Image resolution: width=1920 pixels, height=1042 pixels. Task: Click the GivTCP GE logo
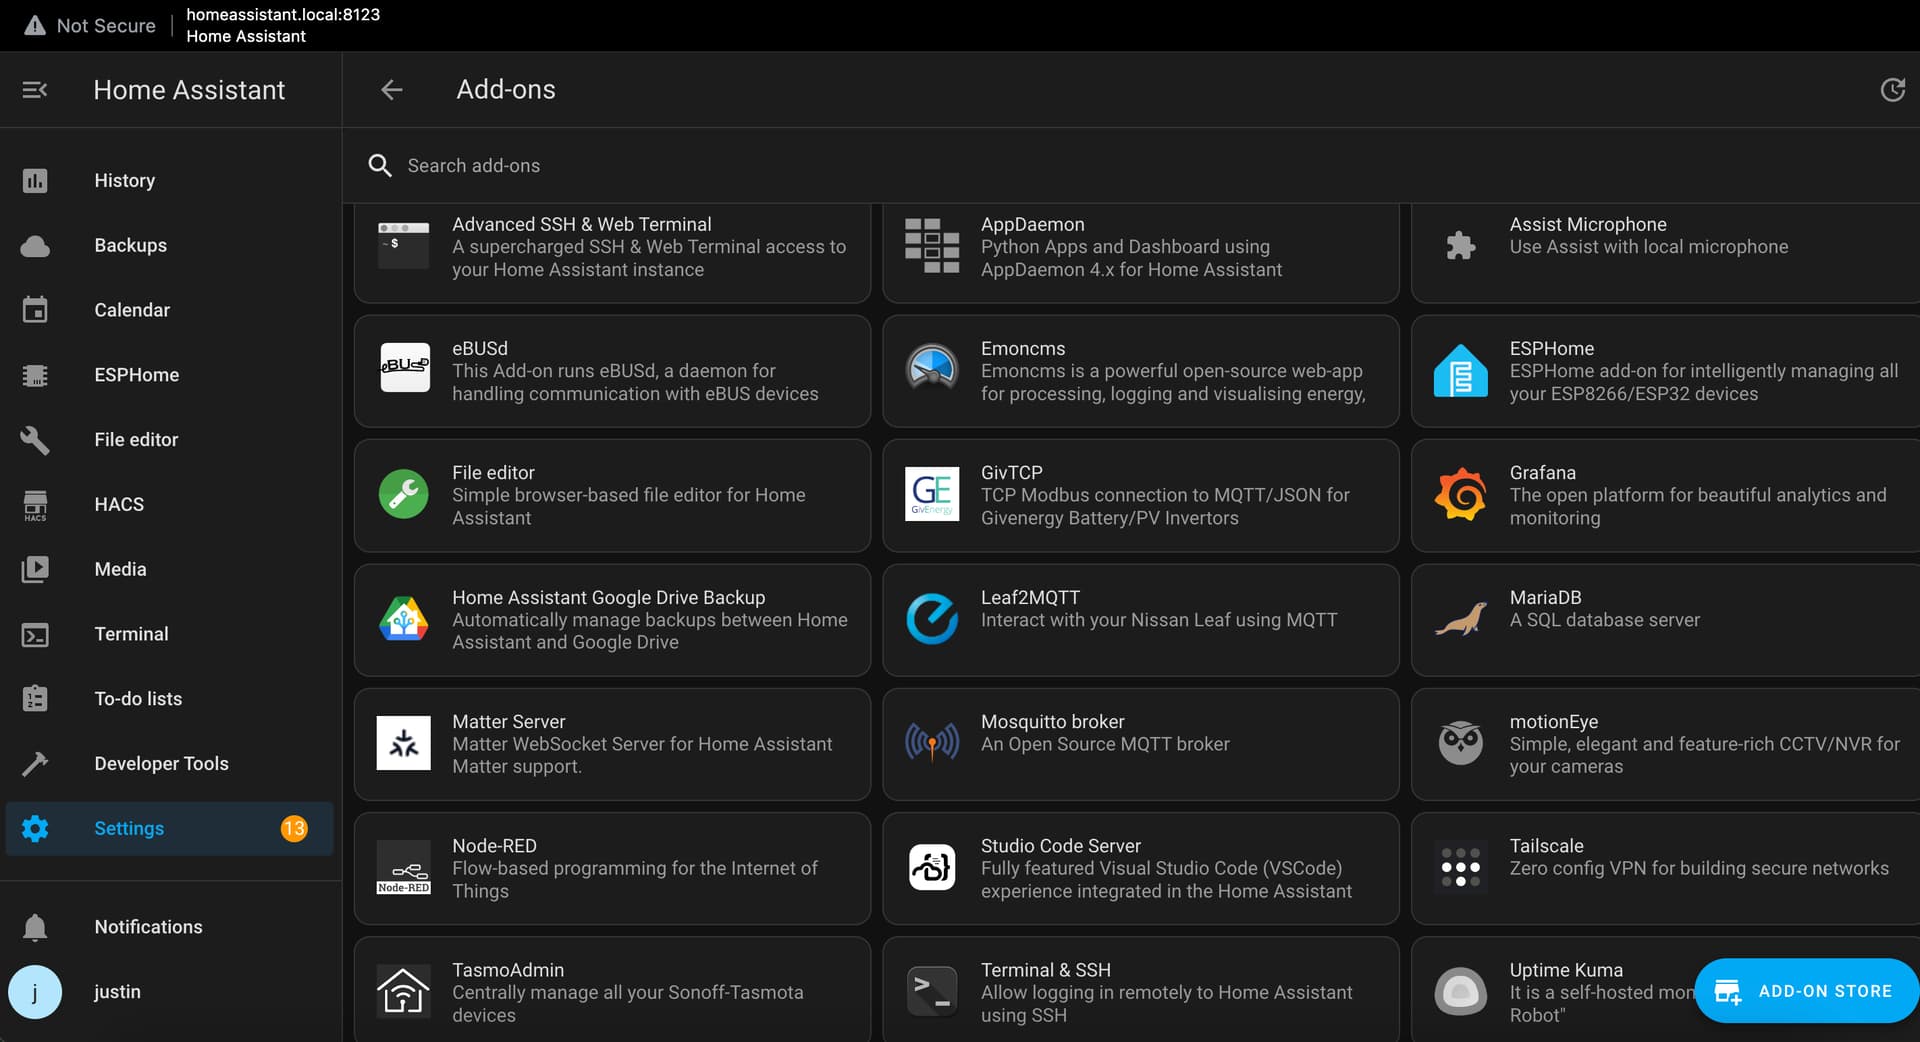(932, 494)
